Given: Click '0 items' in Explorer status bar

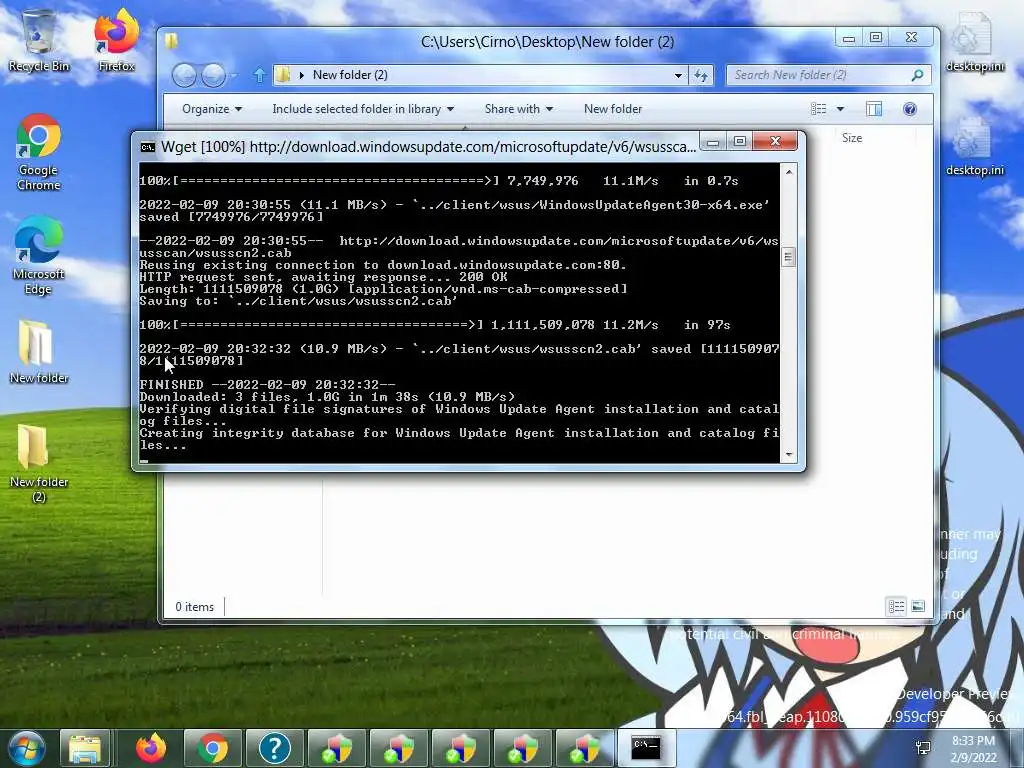Looking at the screenshot, I should coord(195,607).
